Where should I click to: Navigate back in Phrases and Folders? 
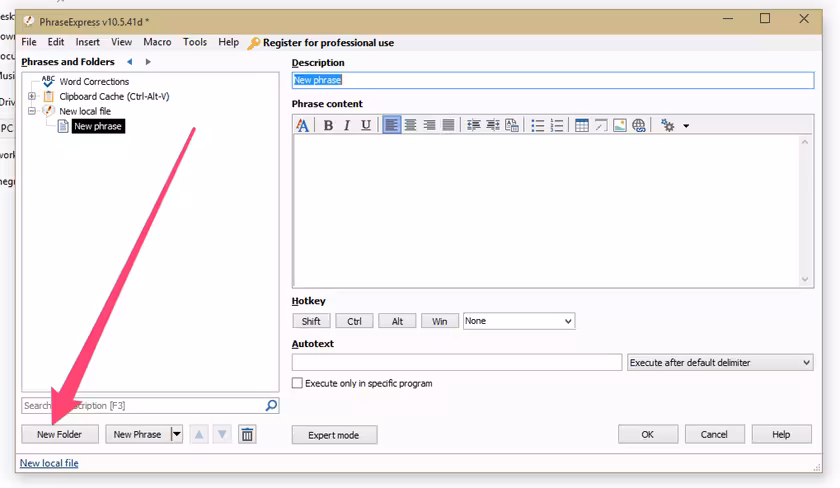pos(130,62)
